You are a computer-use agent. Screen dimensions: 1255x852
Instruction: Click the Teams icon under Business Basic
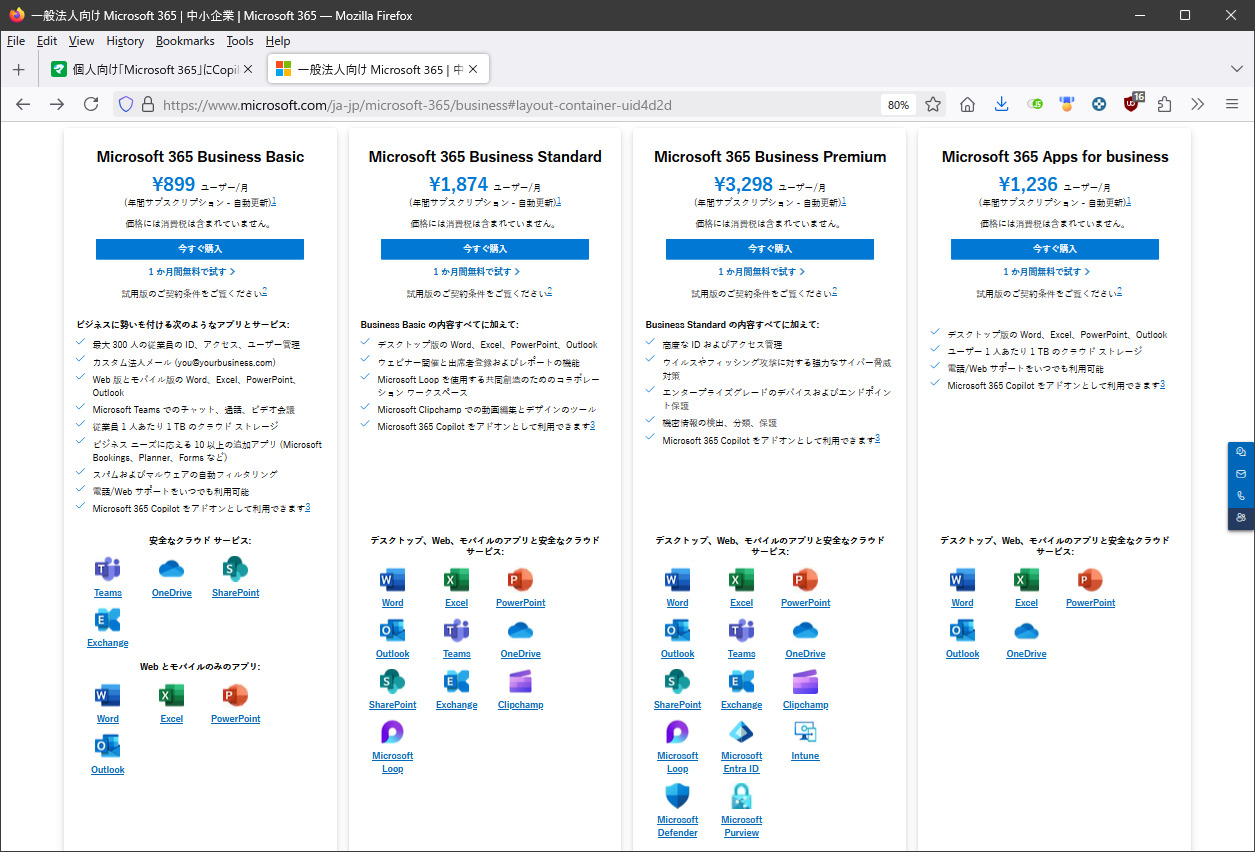[x=107, y=570]
